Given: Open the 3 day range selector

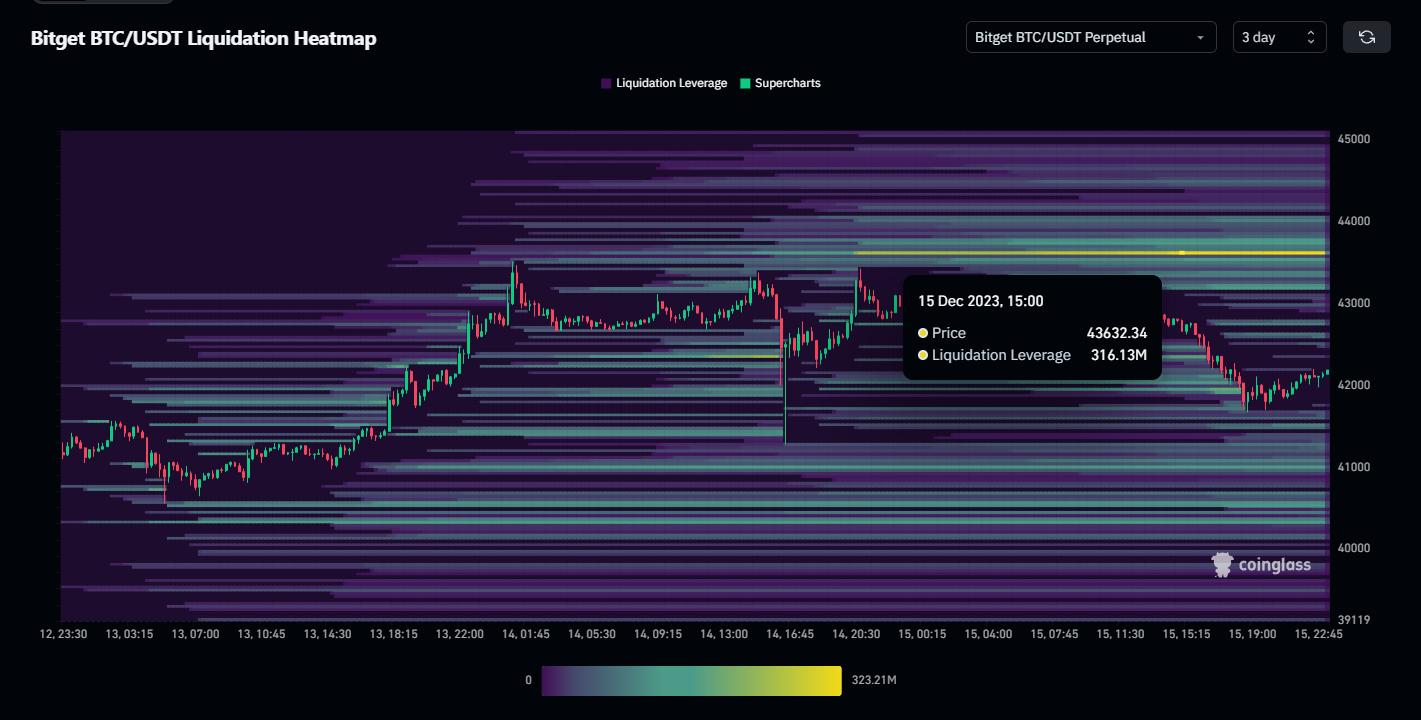Looking at the screenshot, I should [x=1268, y=37].
